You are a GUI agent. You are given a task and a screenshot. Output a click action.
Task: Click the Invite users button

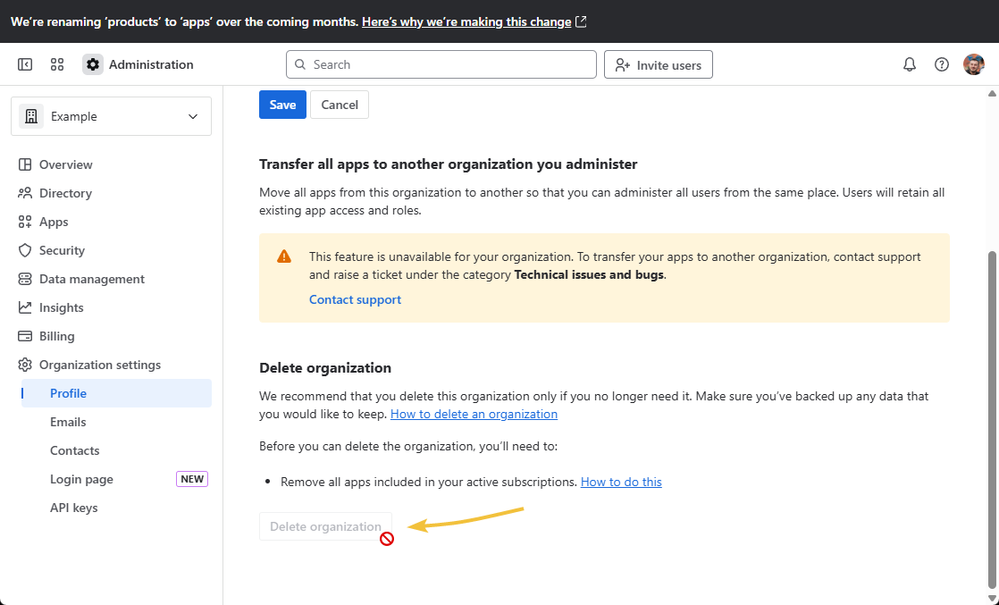(x=658, y=65)
